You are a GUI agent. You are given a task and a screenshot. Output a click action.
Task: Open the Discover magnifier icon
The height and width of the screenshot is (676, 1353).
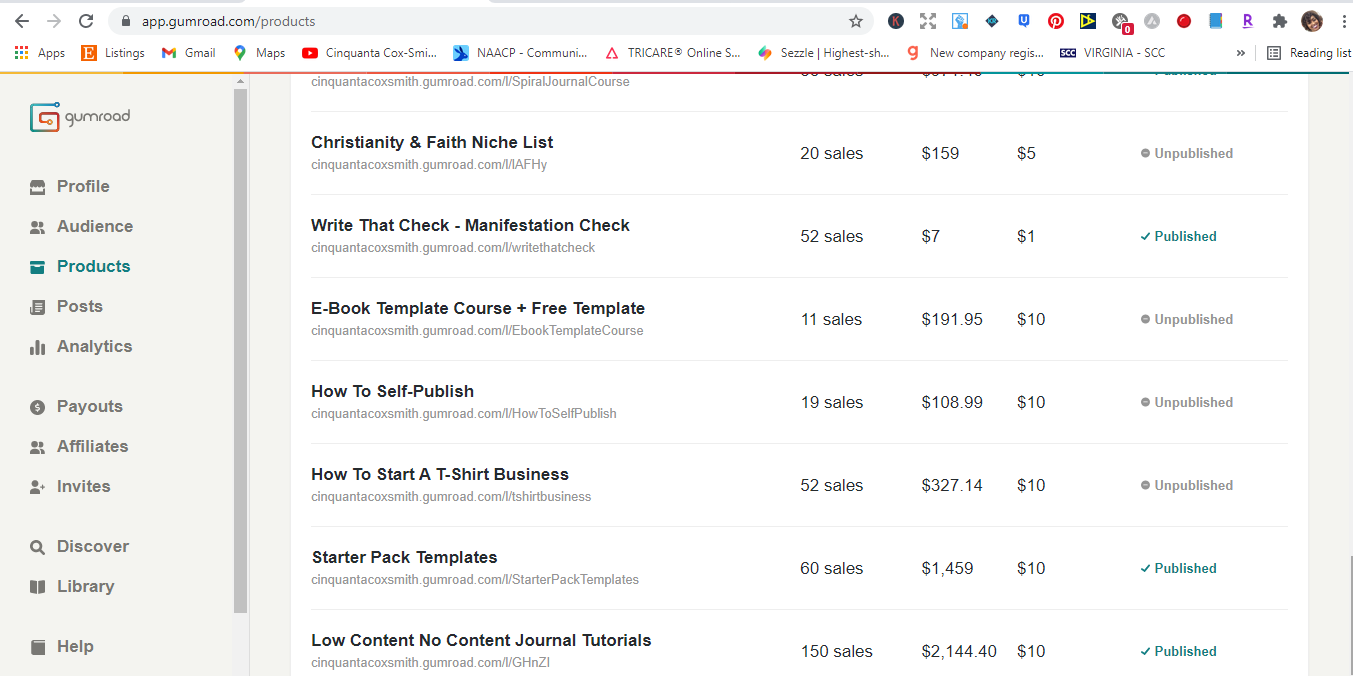38,547
